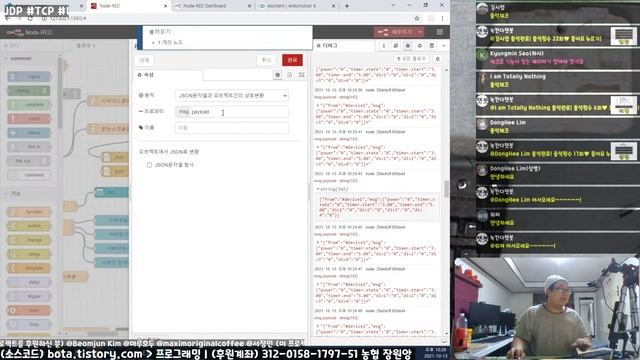This screenshot has width=640, height=360.
Task: Select the change node in palette
Action: pos(29,240)
